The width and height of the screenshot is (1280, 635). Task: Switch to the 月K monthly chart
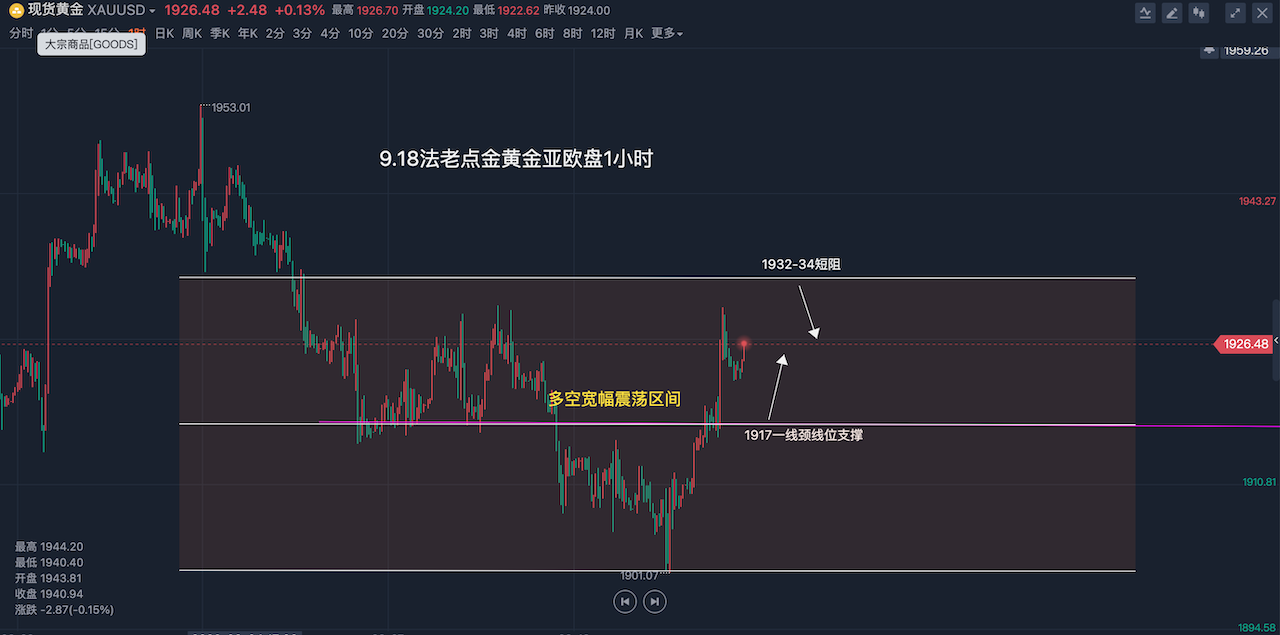point(633,33)
